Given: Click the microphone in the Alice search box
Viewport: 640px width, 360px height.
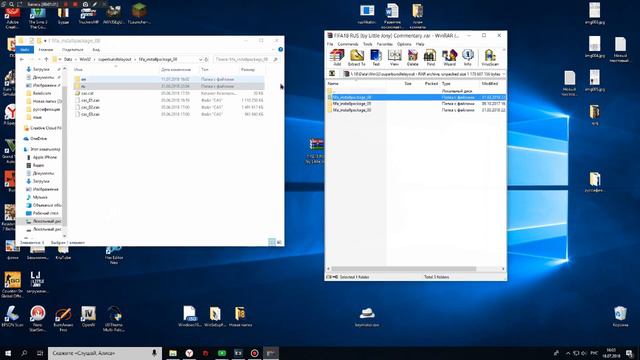Looking at the screenshot, I should click(x=154, y=353).
